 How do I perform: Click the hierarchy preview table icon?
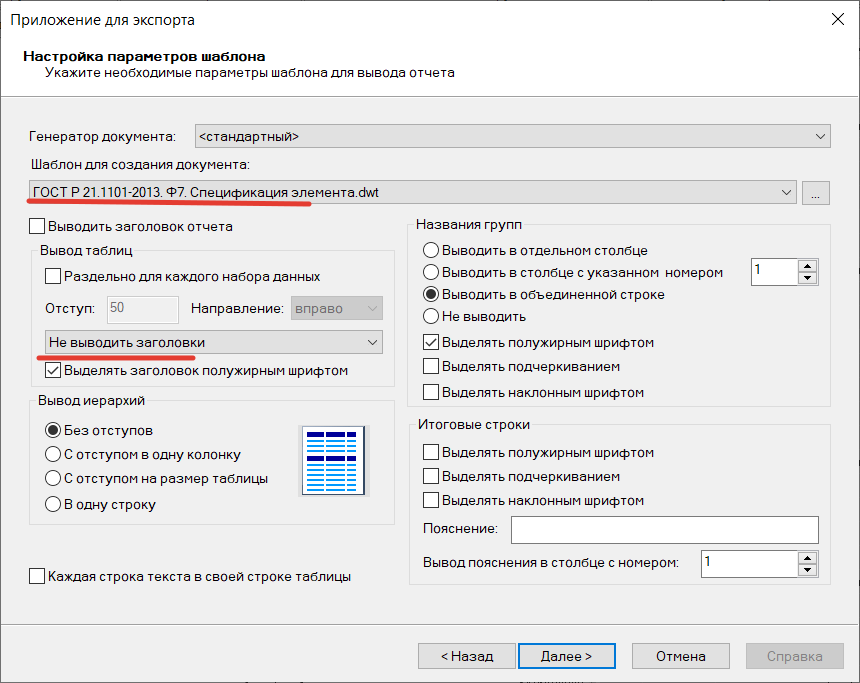[x=335, y=460]
